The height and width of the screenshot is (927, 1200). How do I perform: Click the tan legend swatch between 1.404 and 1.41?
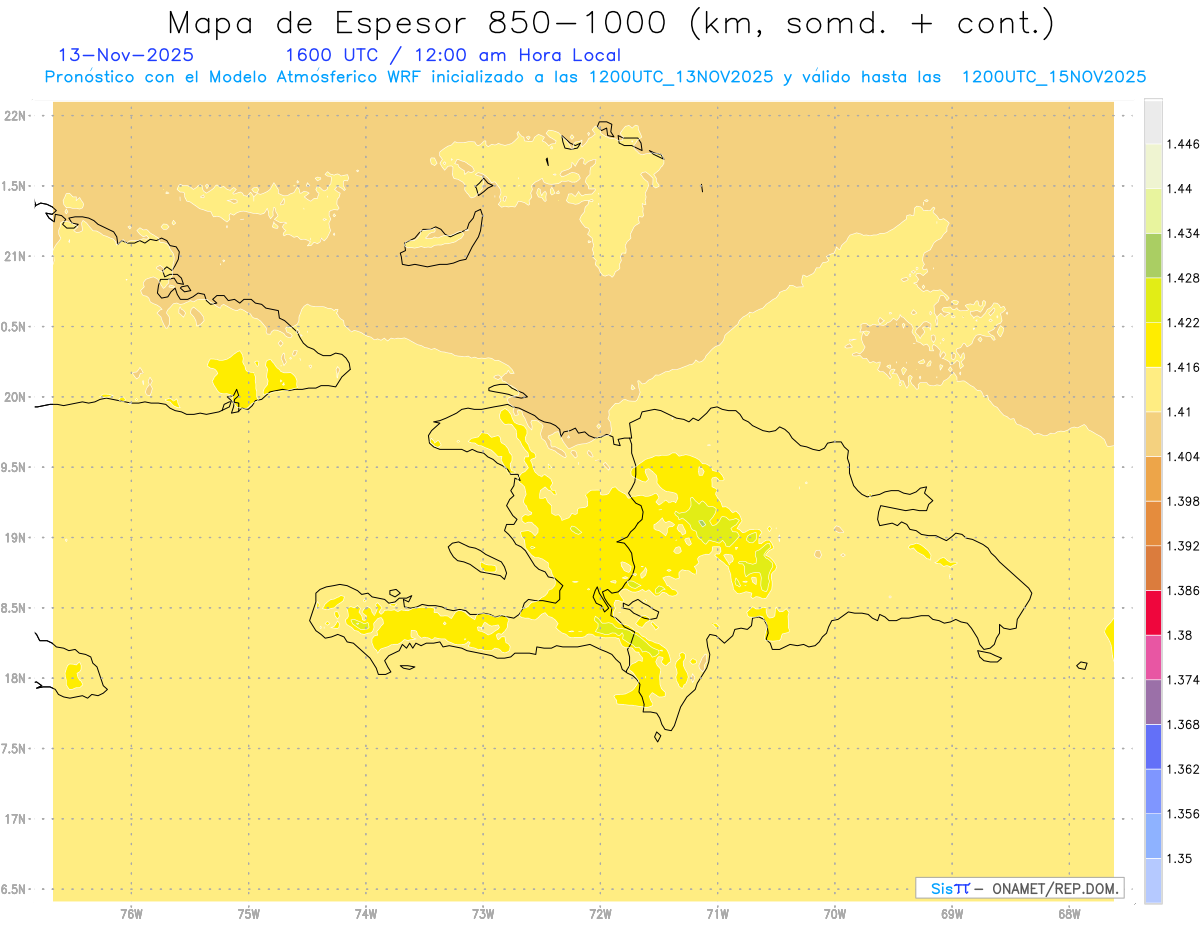pyautogui.click(x=1153, y=434)
